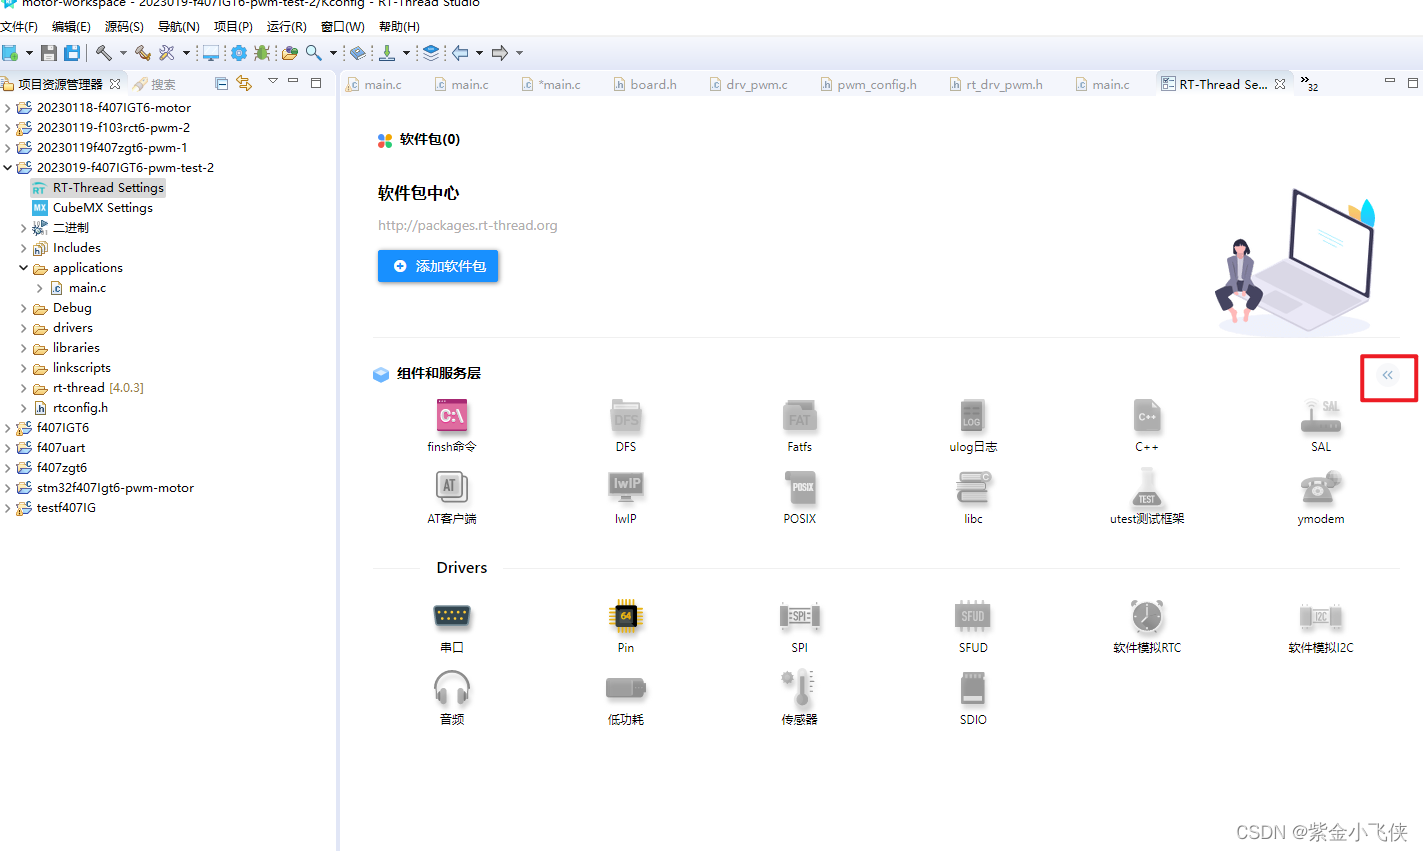Expand the 20230118-f407IGT6-motor project
Viewport: 1423px width, 851px height.
pos(8,108)
